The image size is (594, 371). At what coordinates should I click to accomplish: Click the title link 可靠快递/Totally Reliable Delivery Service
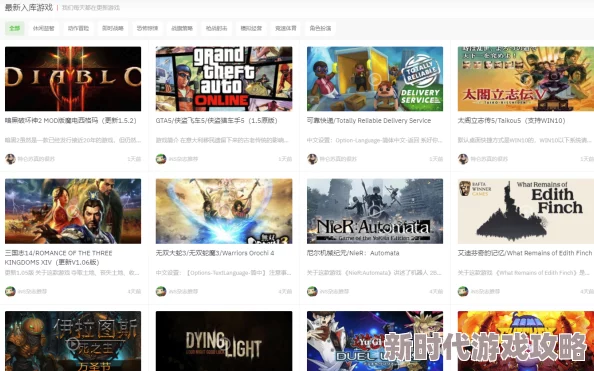(x=369, y=121)
